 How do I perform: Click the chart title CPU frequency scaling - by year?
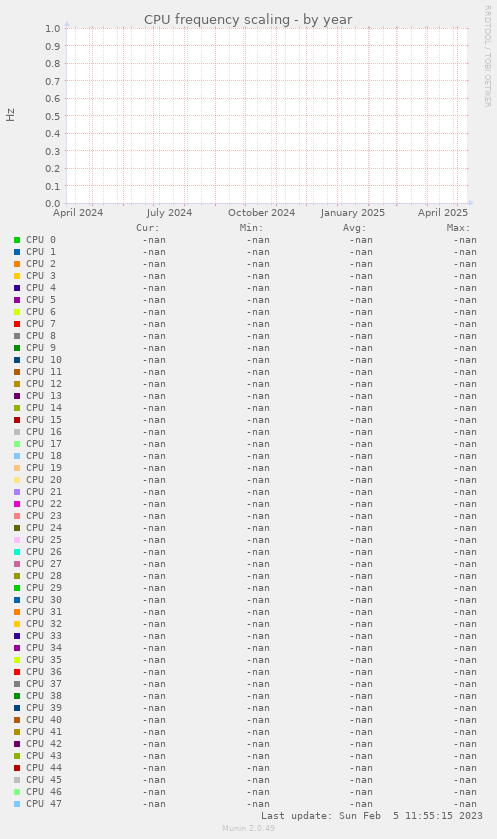point(248,20)
